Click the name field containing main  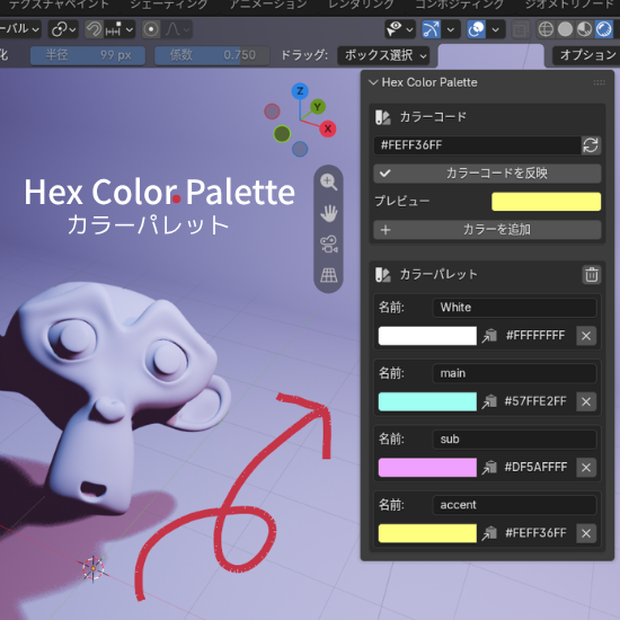[x=514, y=373]
